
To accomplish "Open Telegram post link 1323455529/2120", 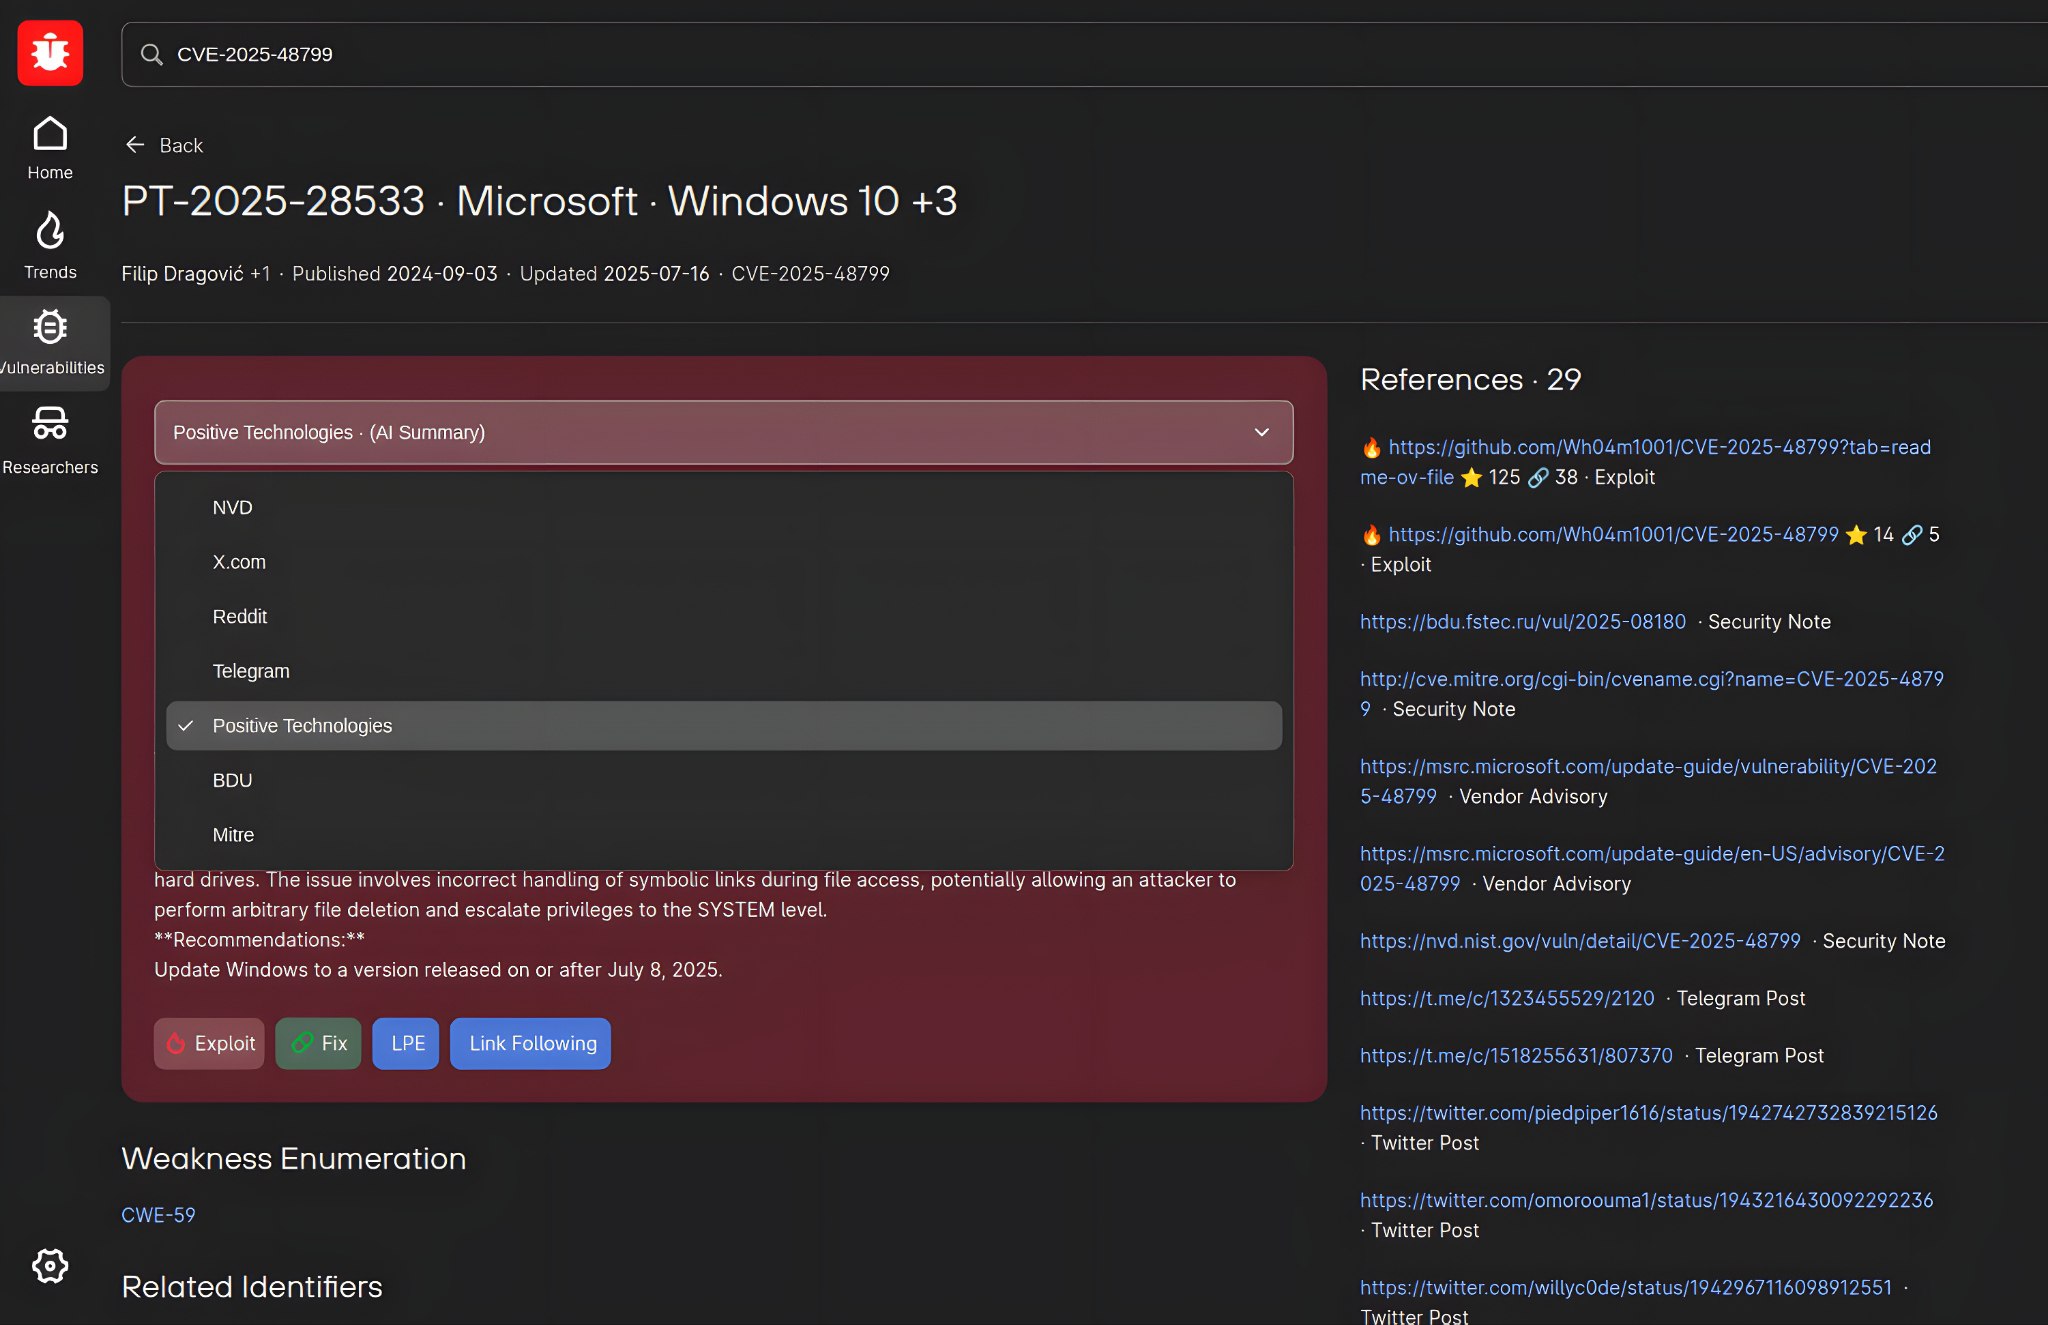I will click(x=1507, y=998).
